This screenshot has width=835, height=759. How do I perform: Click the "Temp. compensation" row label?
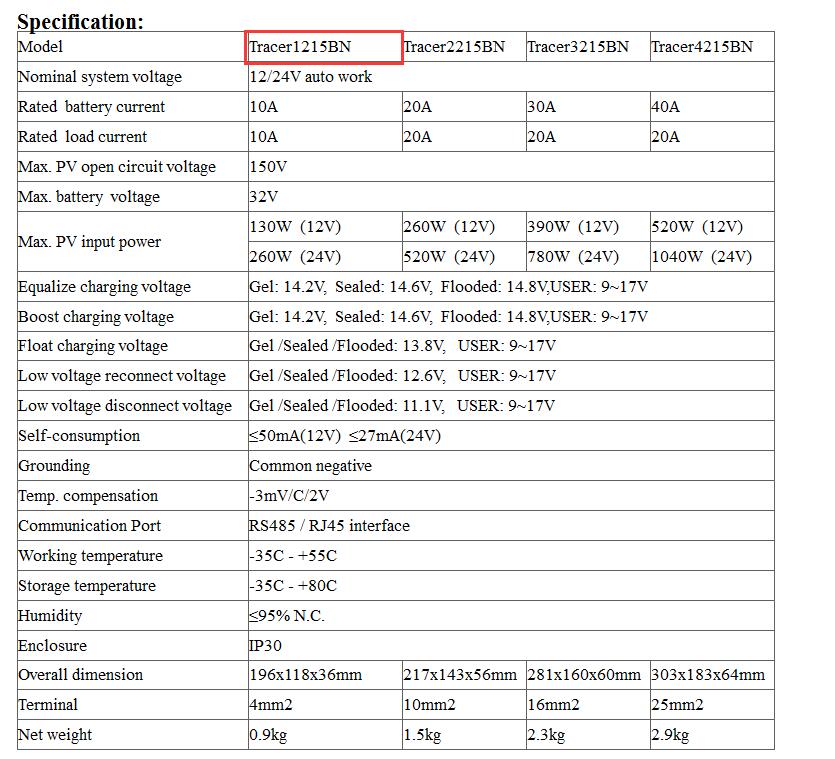[x=88, y=496]
